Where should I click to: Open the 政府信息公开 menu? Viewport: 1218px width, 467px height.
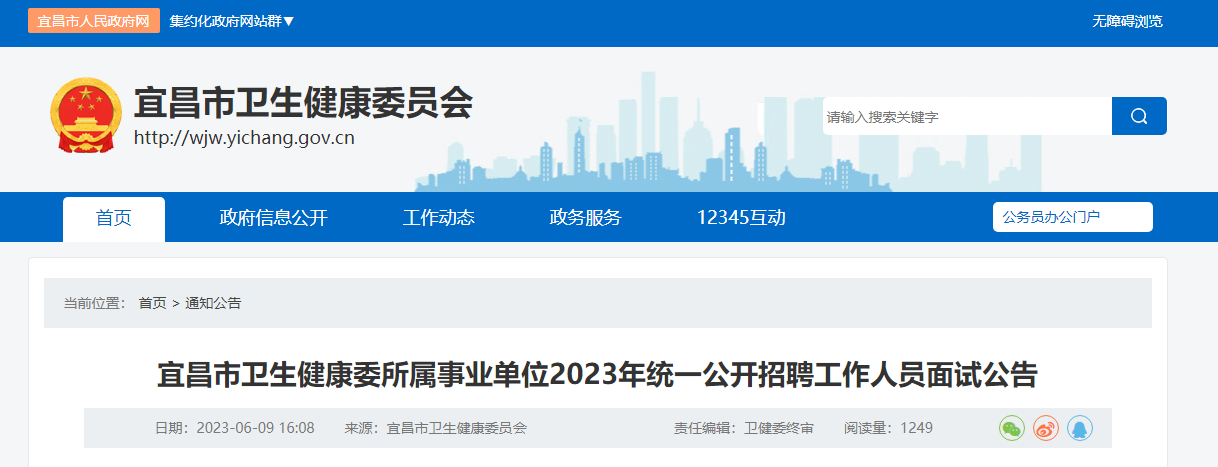[x=274, y=218]
